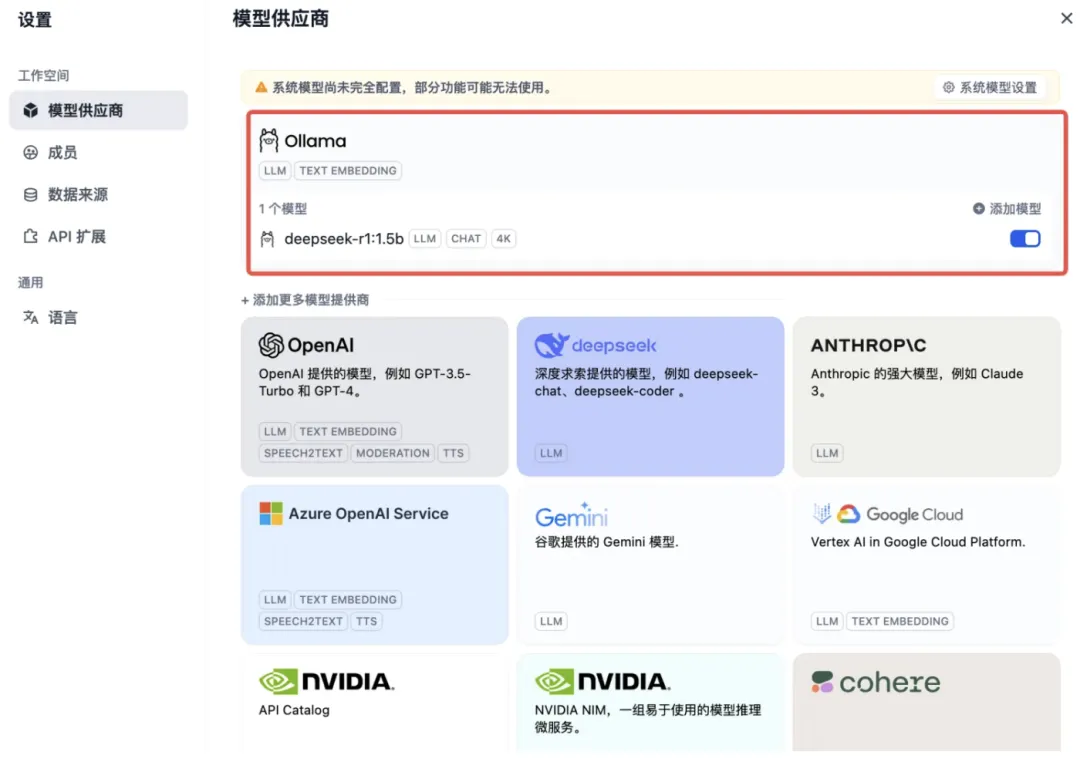This screenshot has width=1080, height=762.
Task: Click the OpenAI knot logo
Action: 271,345
